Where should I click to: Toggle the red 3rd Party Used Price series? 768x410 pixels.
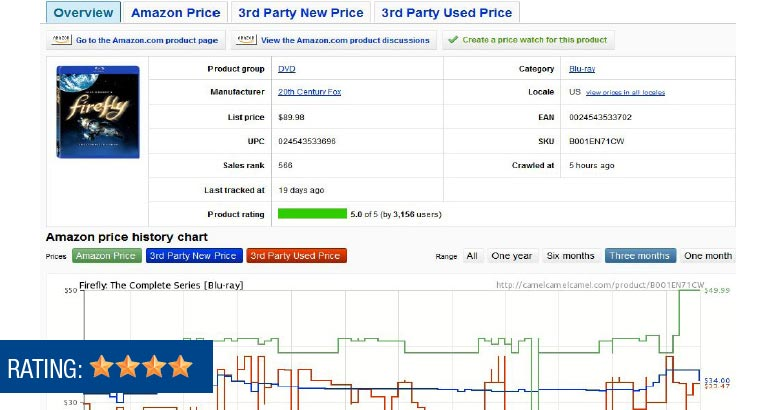296,256
